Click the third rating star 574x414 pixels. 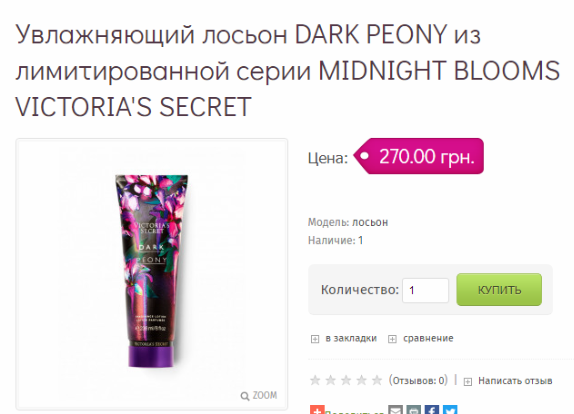pos(346,380)
